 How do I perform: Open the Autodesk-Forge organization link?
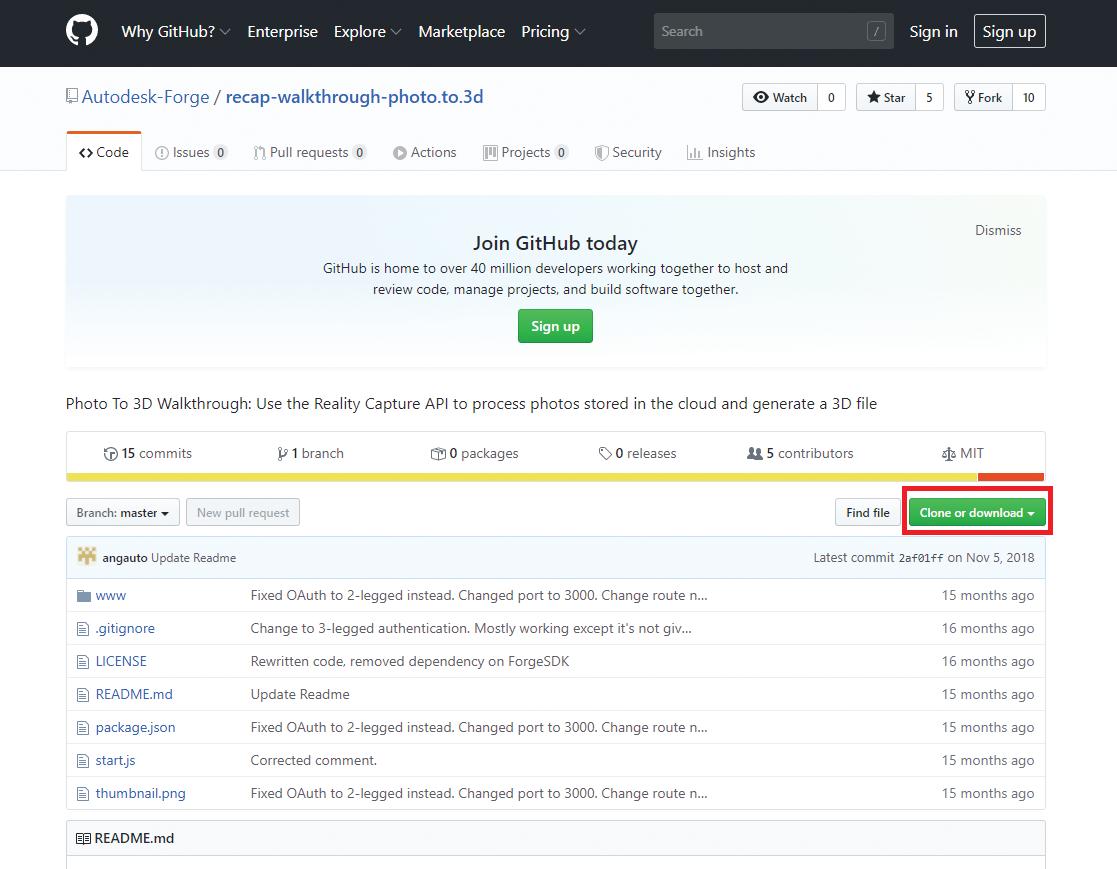[145, 97]
